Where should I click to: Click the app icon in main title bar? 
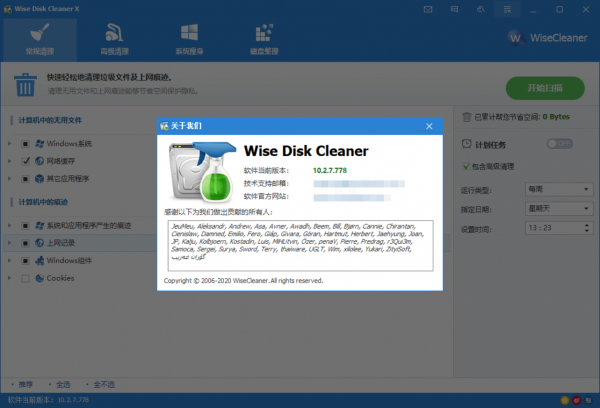pos(8,9)
